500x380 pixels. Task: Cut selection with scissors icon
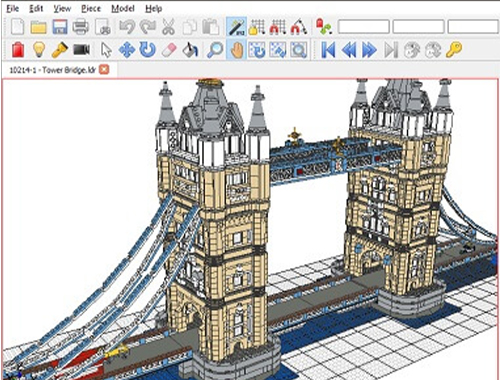(168, 27)
